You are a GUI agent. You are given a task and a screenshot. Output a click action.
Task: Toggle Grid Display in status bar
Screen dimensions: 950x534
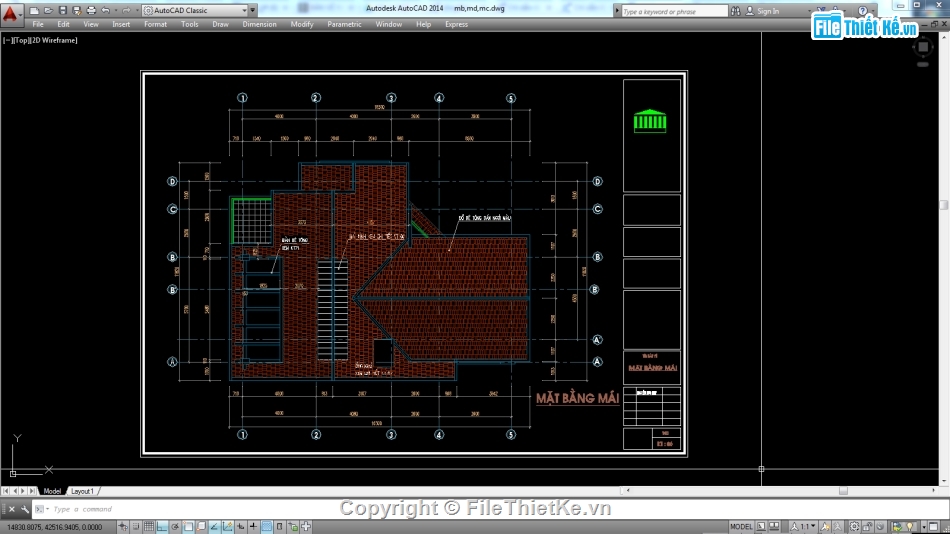(x=149, y=527)
